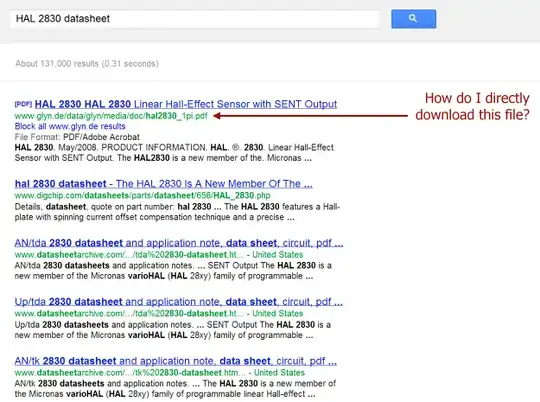Click datasheetarchive URL under AN/tda result
Image resolution: width=540 pixels, height=402 pixels.
click(x=129, y=255)
